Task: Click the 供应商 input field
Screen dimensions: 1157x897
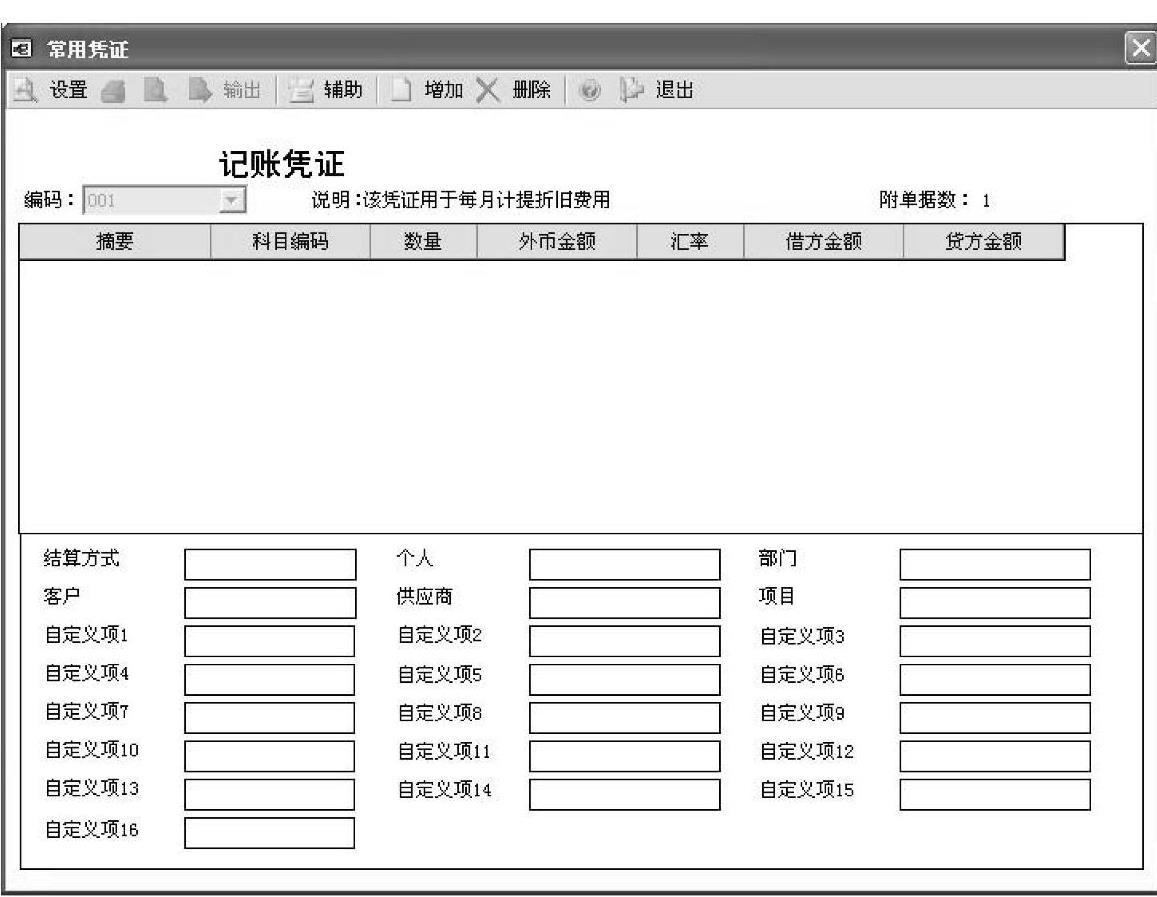Action: point(624,603)
